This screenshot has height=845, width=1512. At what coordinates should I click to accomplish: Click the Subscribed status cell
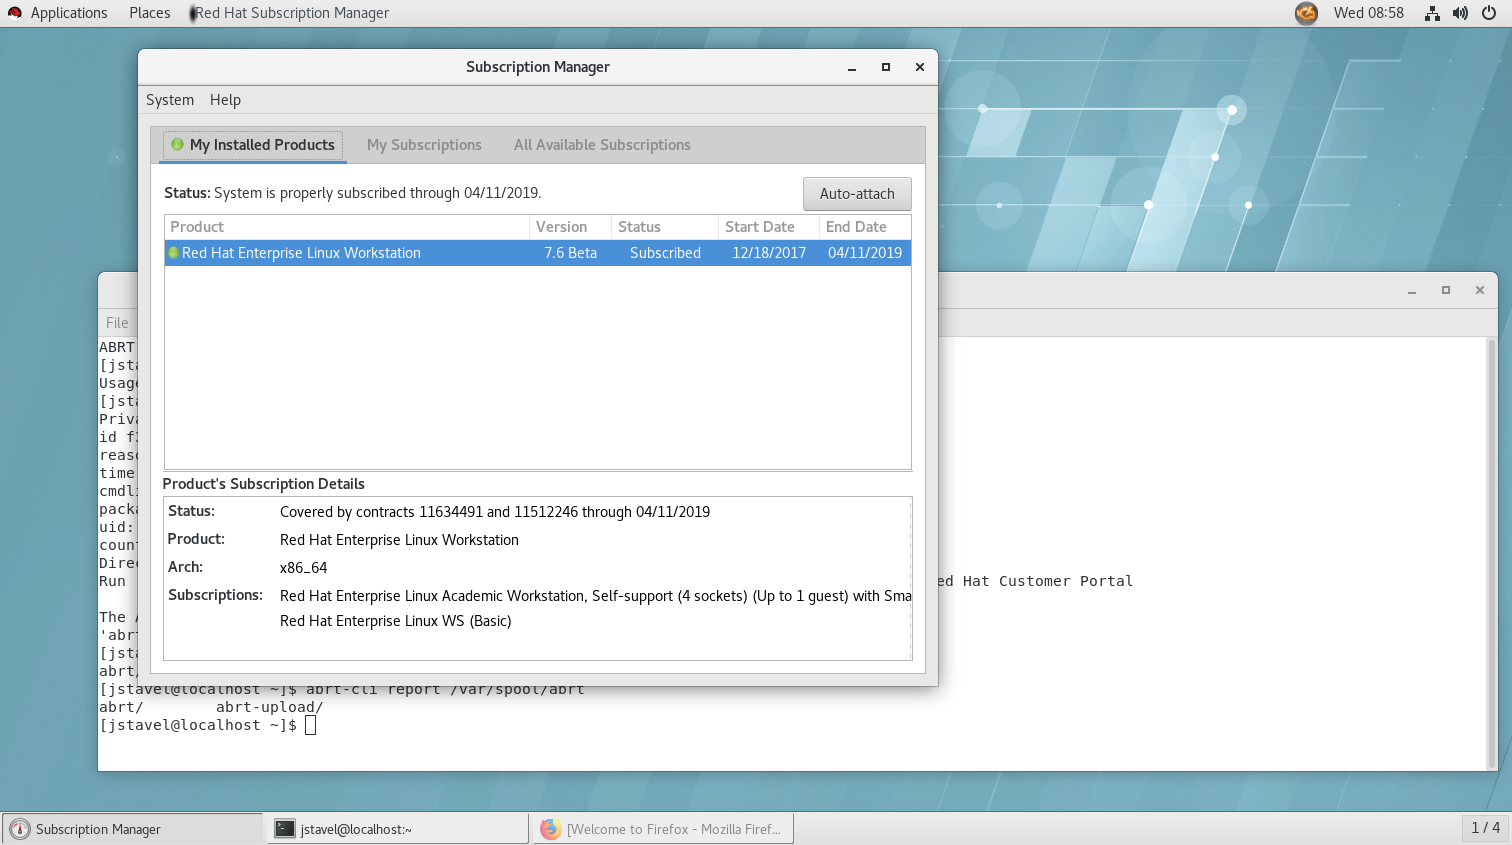pyautogui.click(x=665, y=253)
